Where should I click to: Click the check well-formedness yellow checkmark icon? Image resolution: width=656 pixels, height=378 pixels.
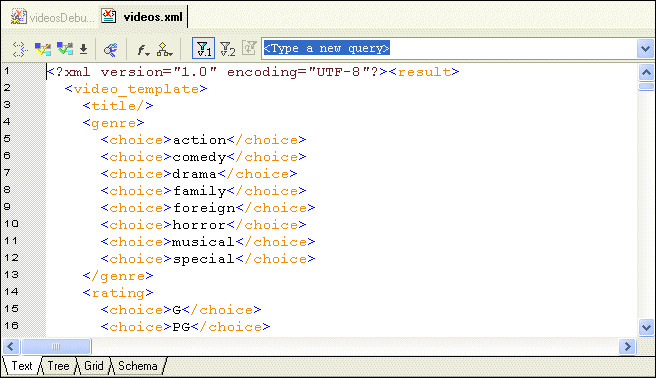coord(43,49)
